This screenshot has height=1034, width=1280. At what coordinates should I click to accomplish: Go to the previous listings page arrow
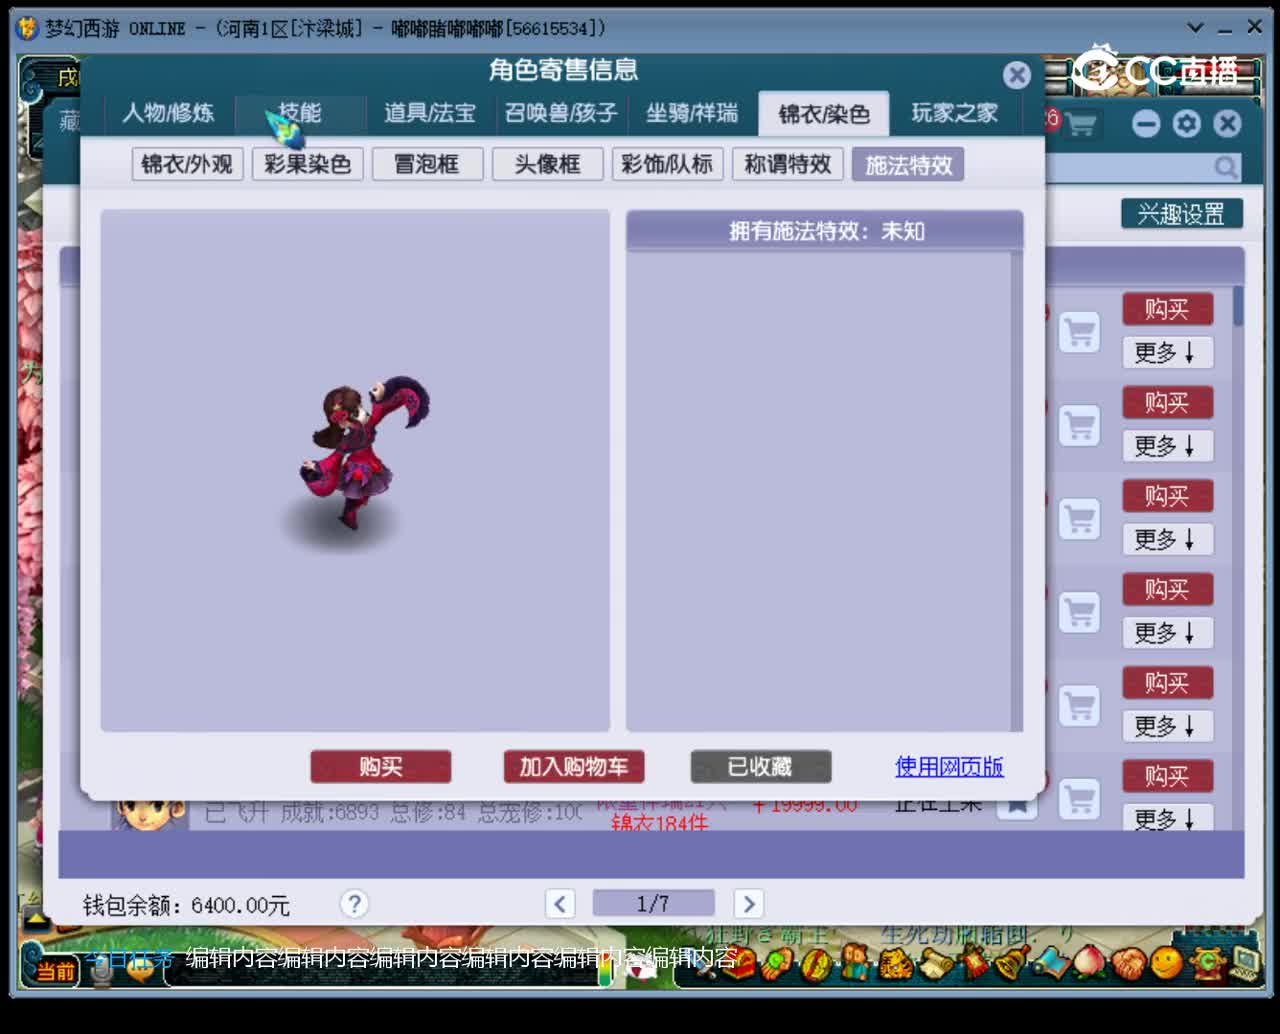tap(561, 904)
